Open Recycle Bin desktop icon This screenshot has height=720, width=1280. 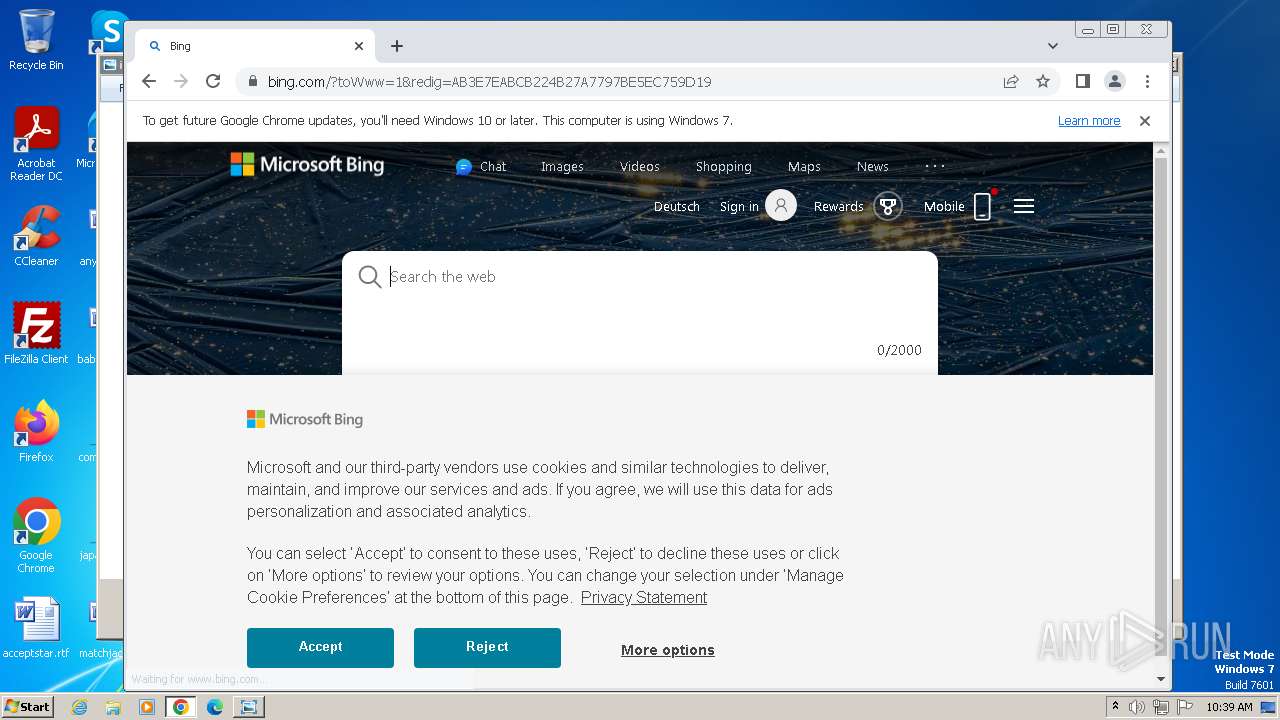(36, 40)
